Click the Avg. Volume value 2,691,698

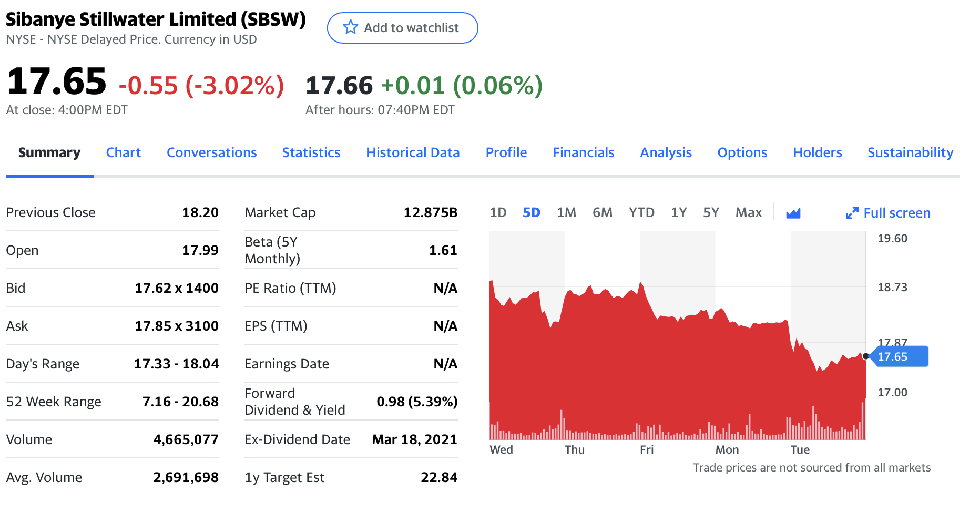186,477
